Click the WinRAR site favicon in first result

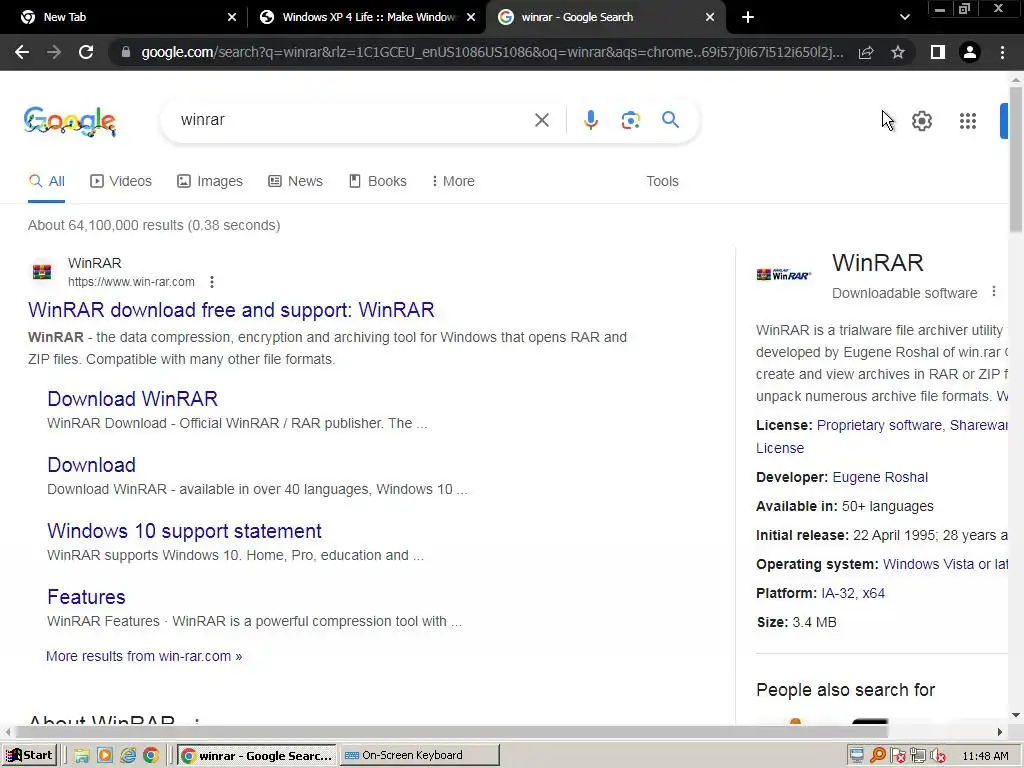[x=42, y=271]
